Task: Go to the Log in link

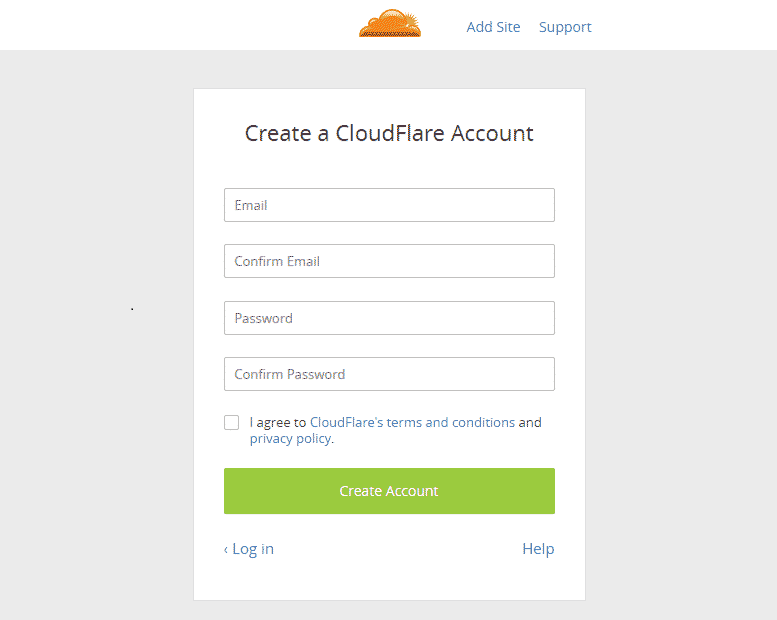Action: pyautogui.click(x=253, y=549)
